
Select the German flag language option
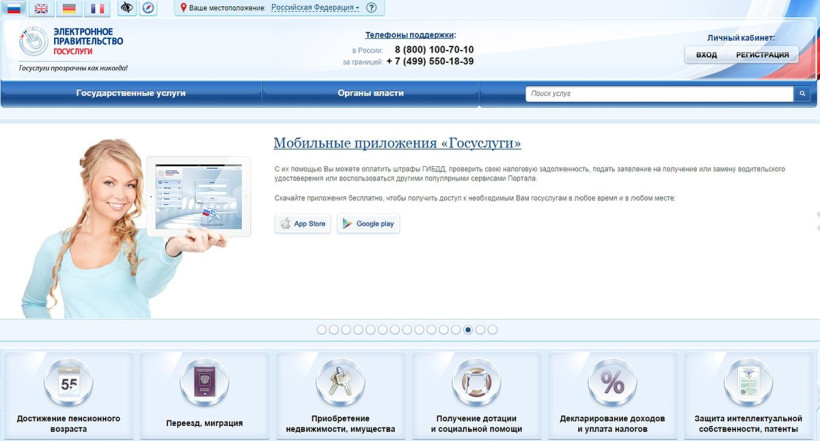(x=69, y=8)
